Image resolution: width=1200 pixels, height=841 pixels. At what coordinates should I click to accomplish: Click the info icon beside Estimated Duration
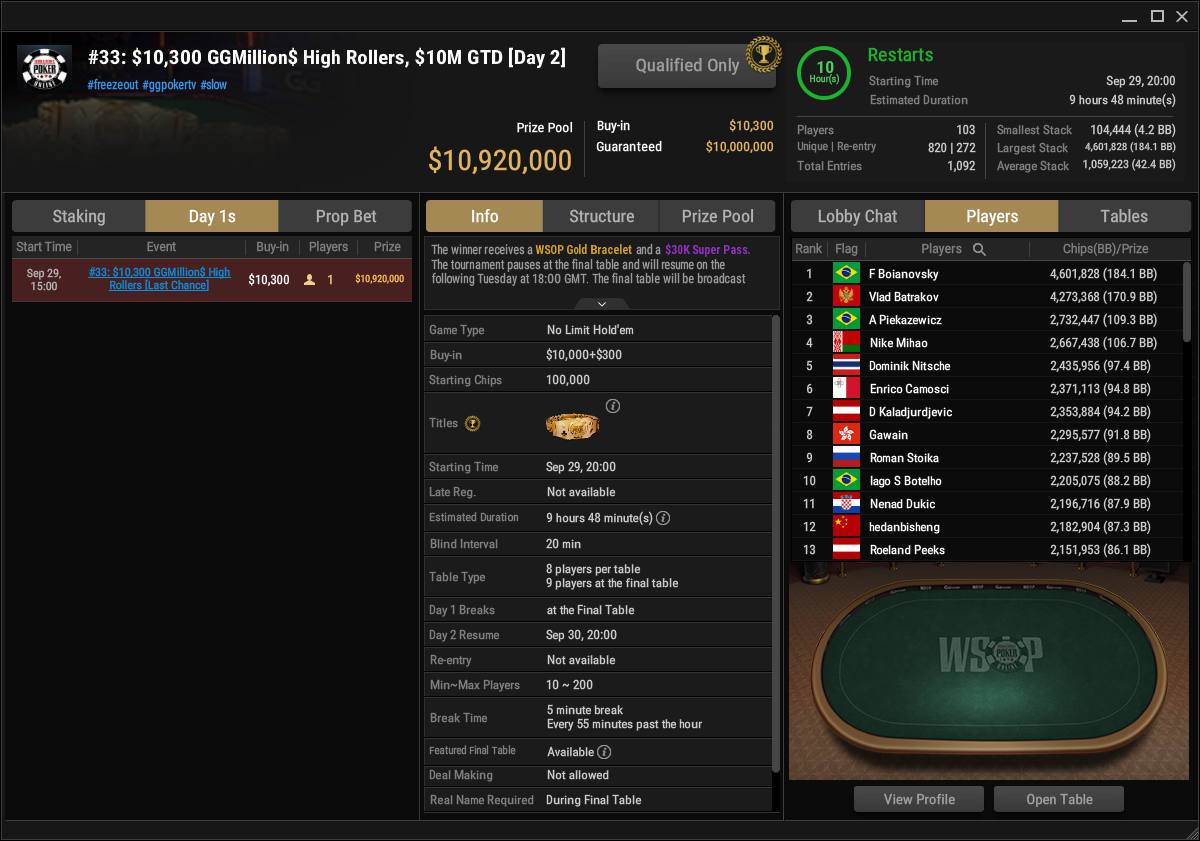coord(662,518)
